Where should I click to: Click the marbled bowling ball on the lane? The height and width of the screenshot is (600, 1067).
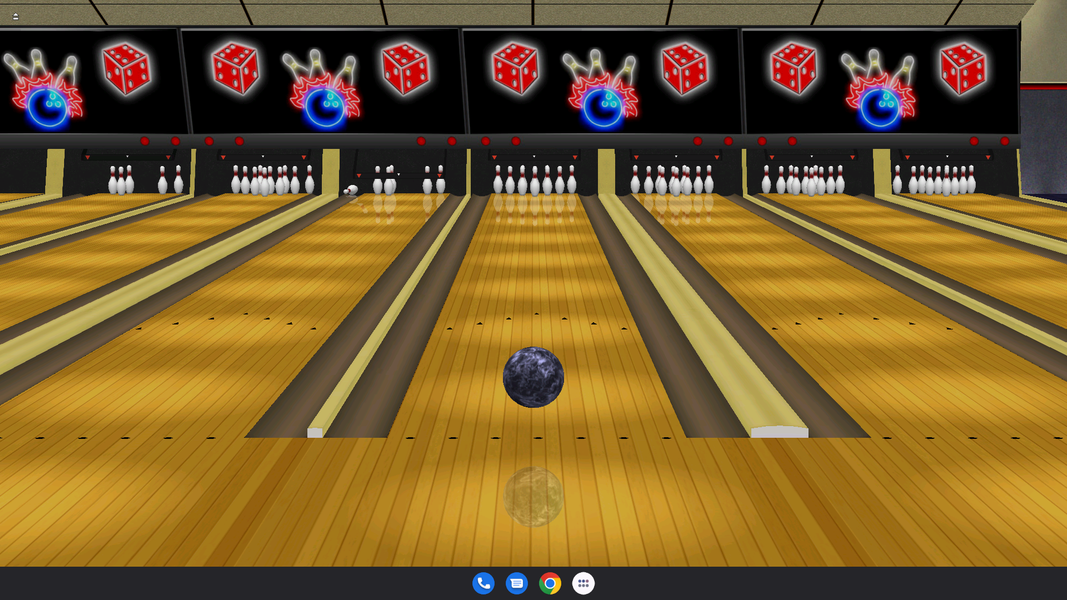coord(533,377)
